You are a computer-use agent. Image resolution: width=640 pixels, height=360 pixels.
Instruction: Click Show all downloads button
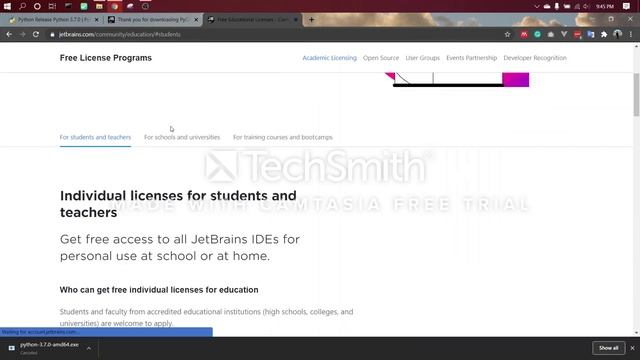(x=608, y=348)
